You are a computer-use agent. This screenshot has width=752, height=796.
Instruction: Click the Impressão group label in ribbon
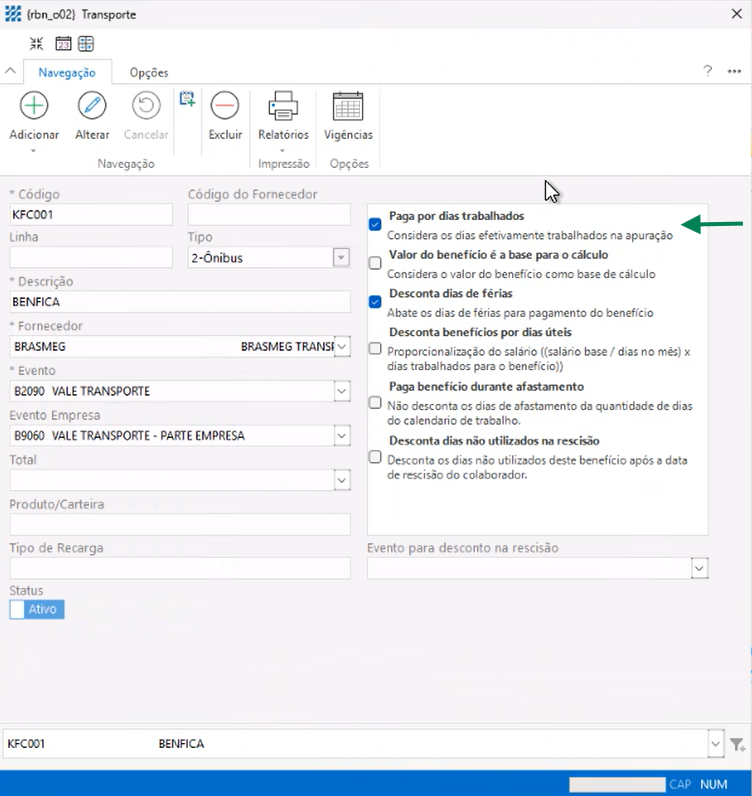(283, 163)
